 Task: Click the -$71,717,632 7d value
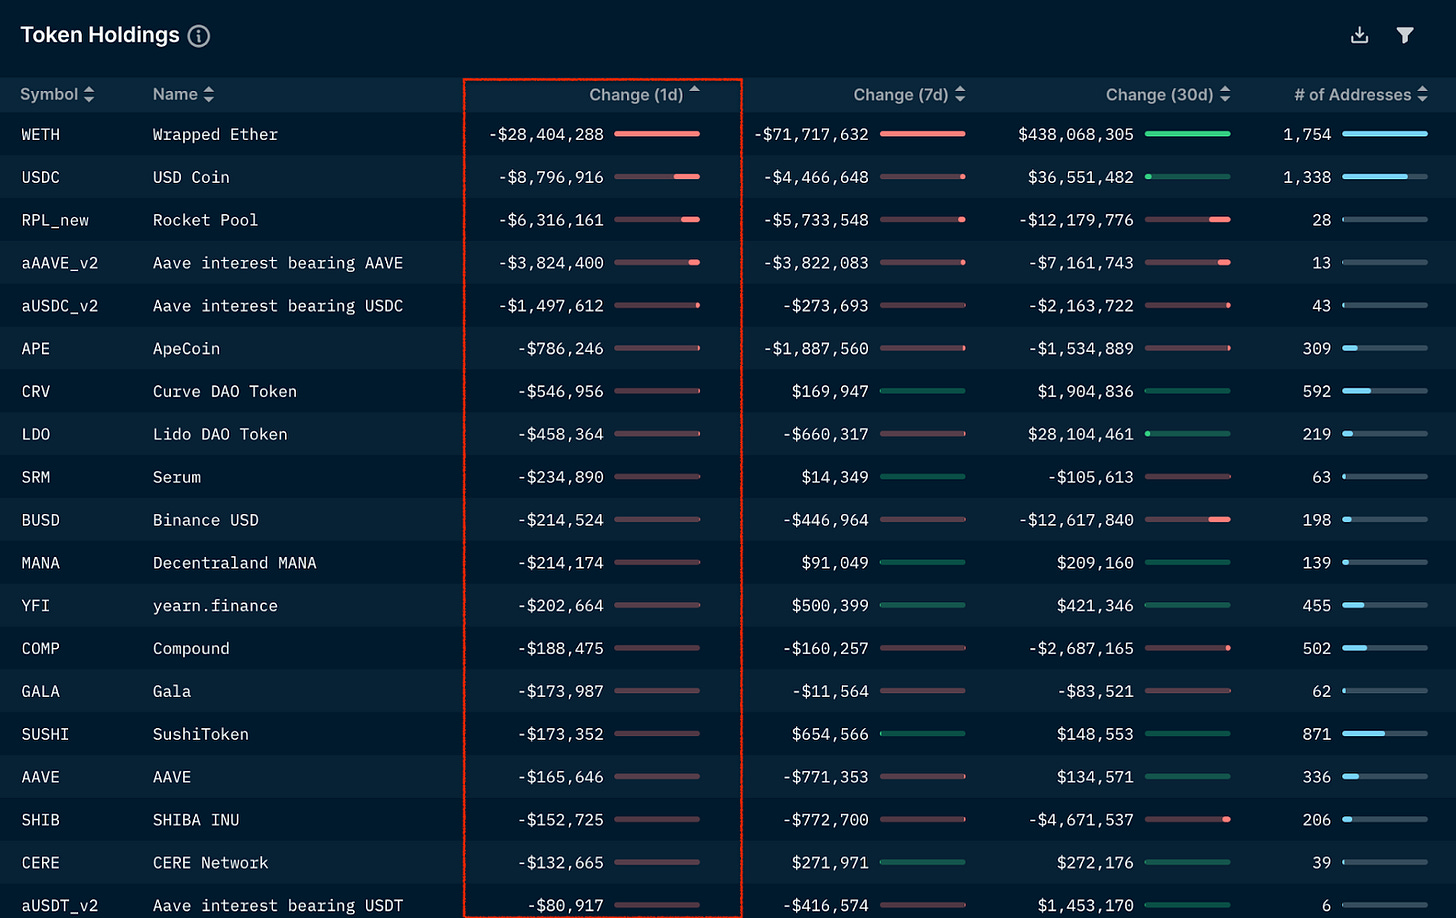pyautogui.click(x=811, y=134)
